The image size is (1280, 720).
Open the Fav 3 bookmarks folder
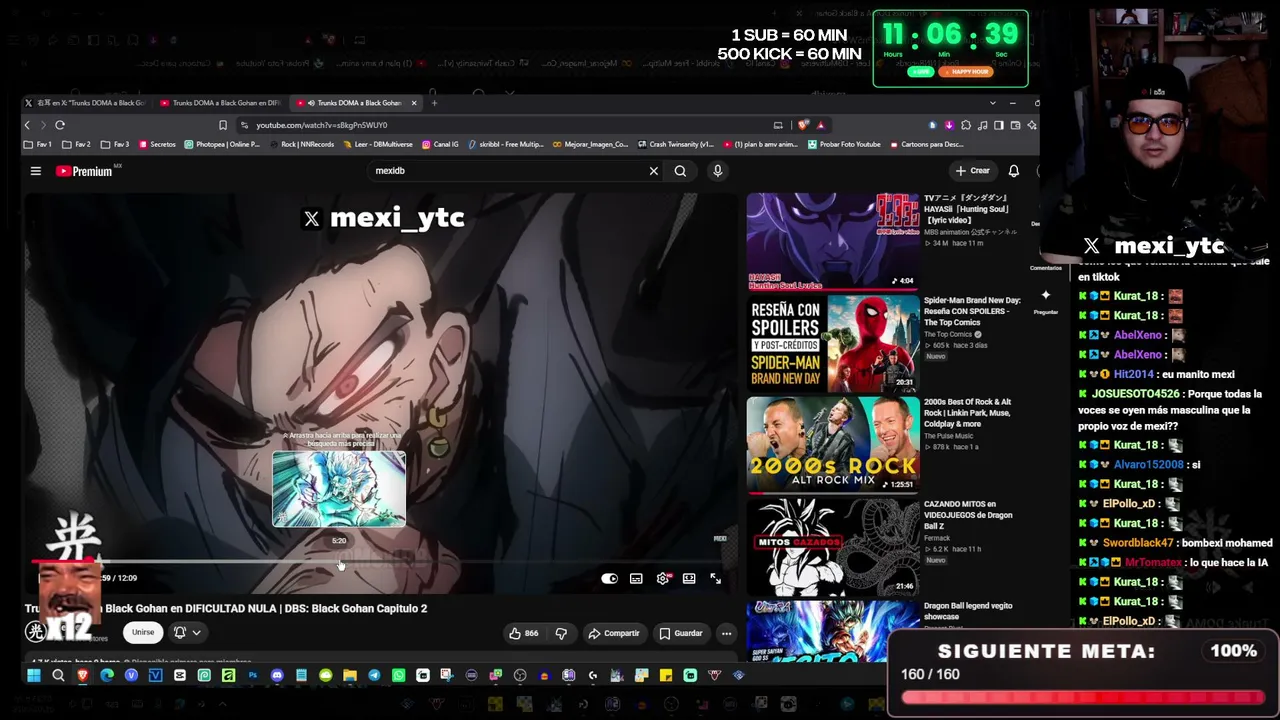click(x=115, y=145)
